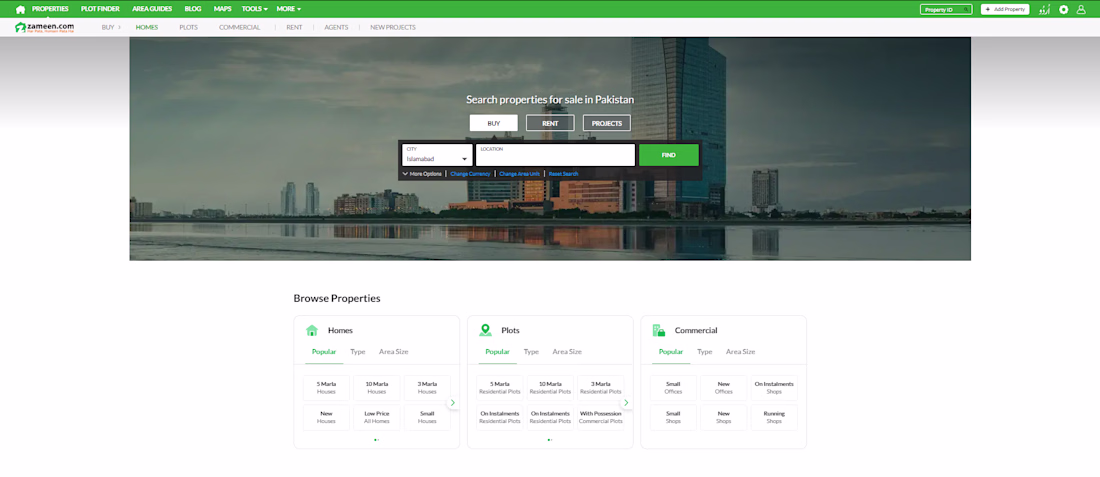Viewport: 1100px width, 477px height.
Task: Advance Plots carousel with right arrow
Action: click(626, 403)
